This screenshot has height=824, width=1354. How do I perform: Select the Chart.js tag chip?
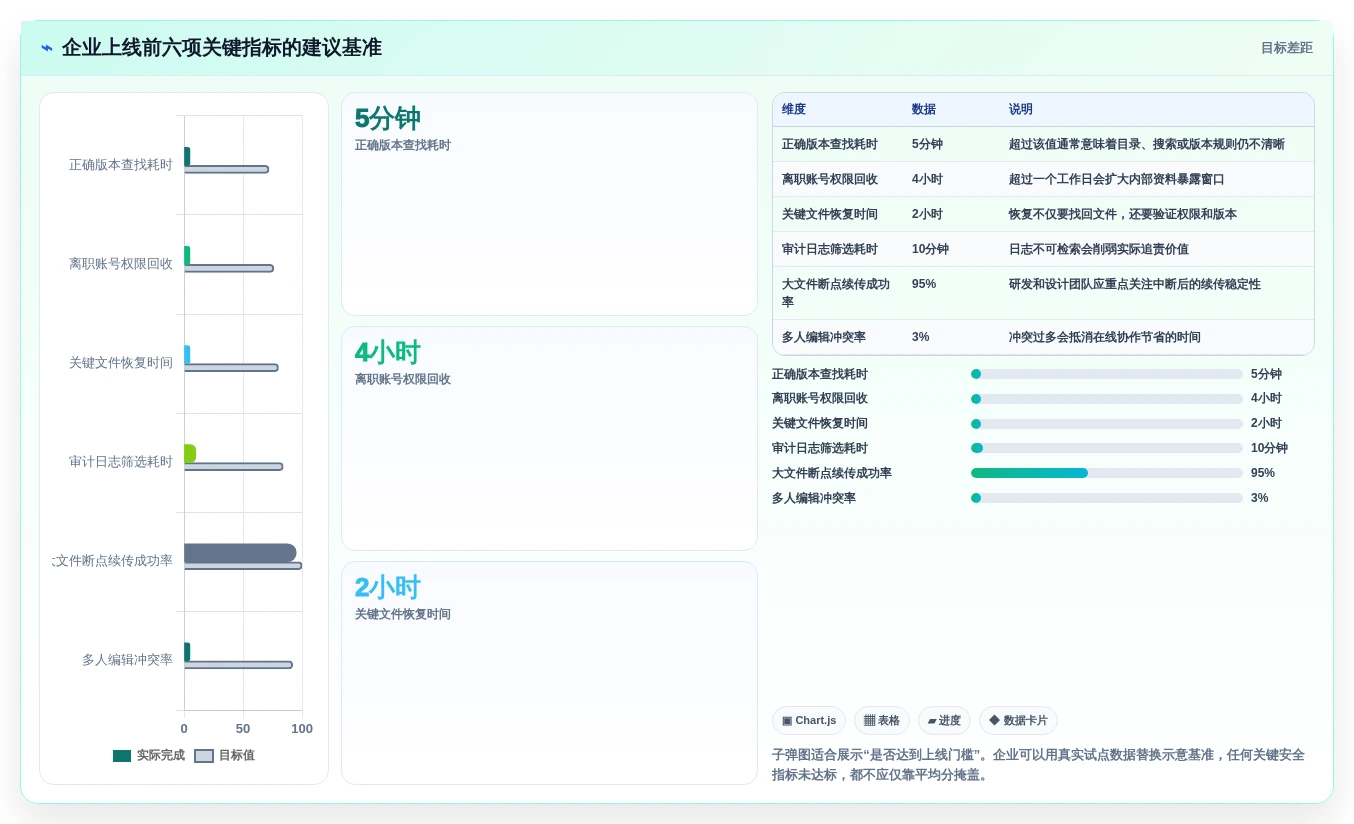(x=809, y=721)
